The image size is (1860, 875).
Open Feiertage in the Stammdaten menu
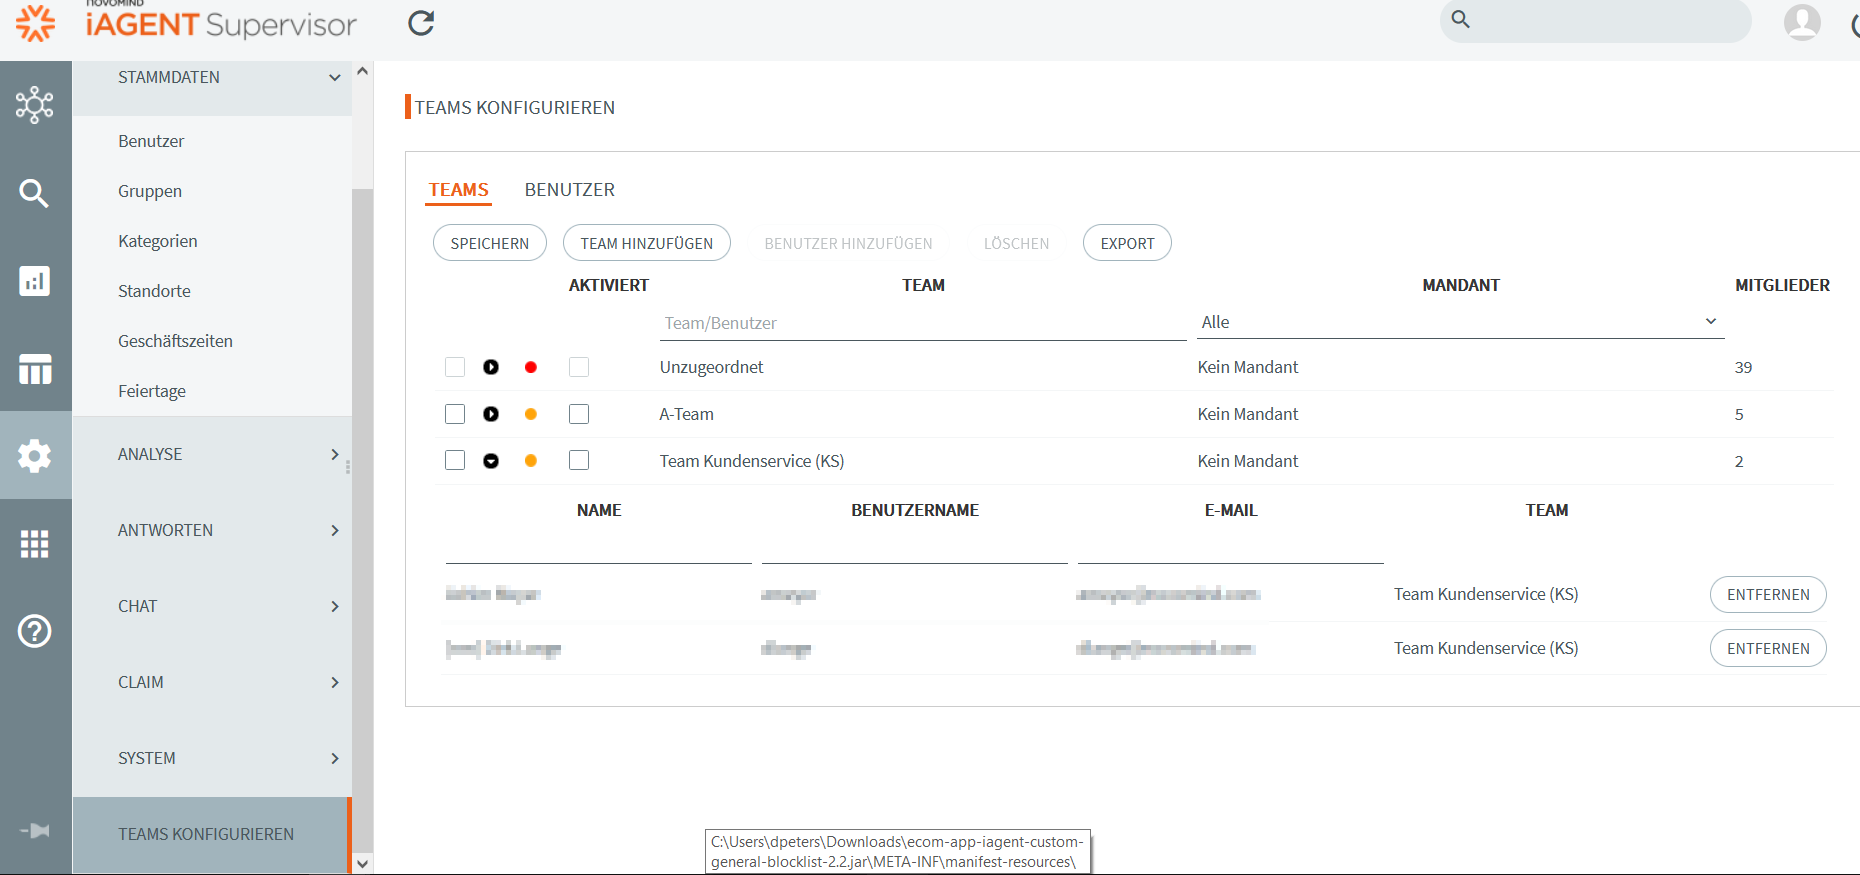point(152,391)
